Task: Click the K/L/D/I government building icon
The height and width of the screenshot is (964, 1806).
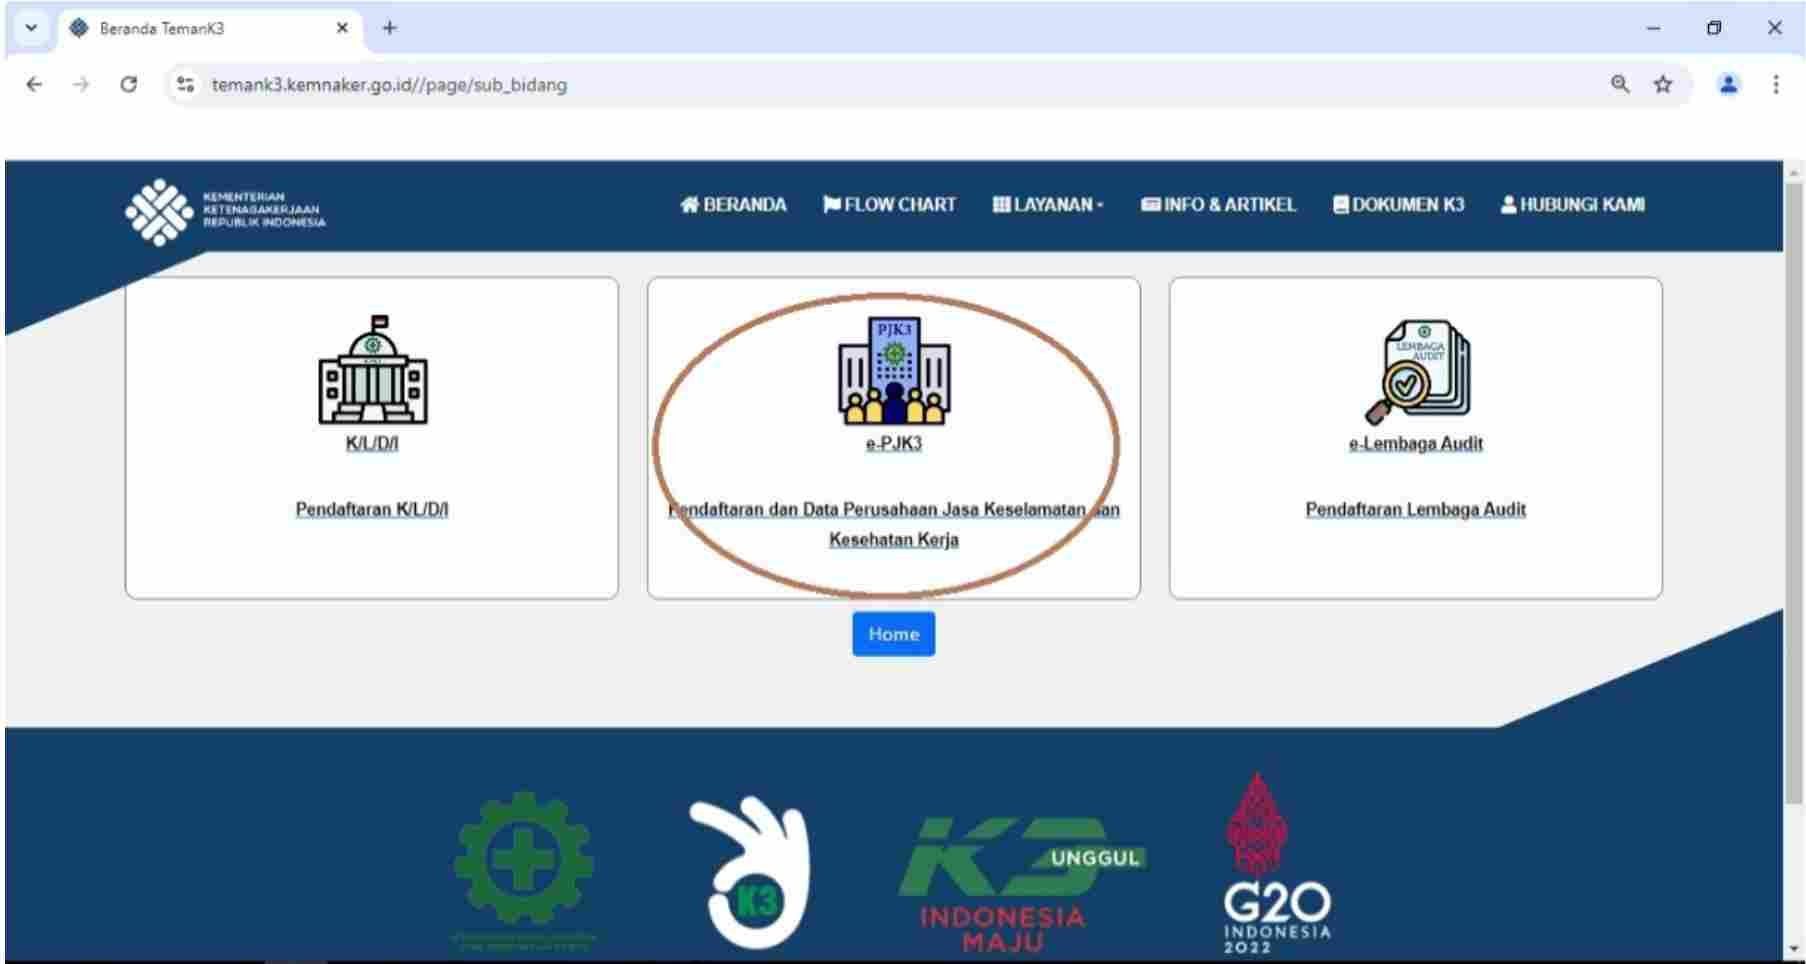Action: [x=372, y=370]
